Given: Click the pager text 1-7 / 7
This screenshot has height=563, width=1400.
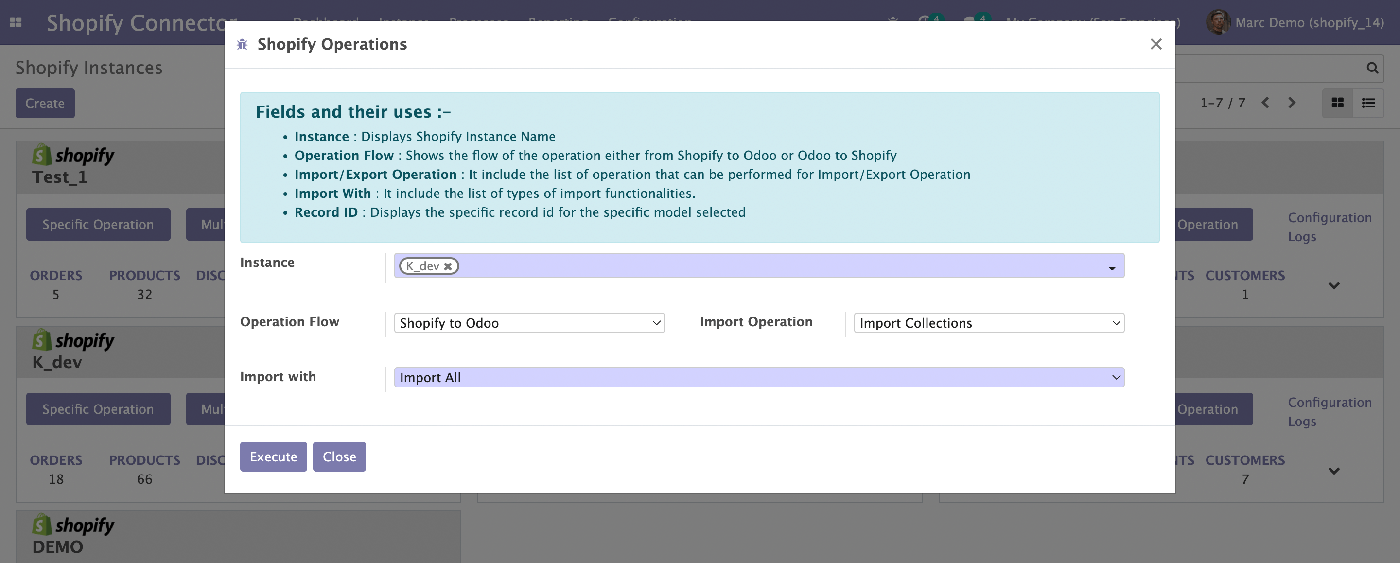Looking at the screenshot, I should (x=1223, y=103).
